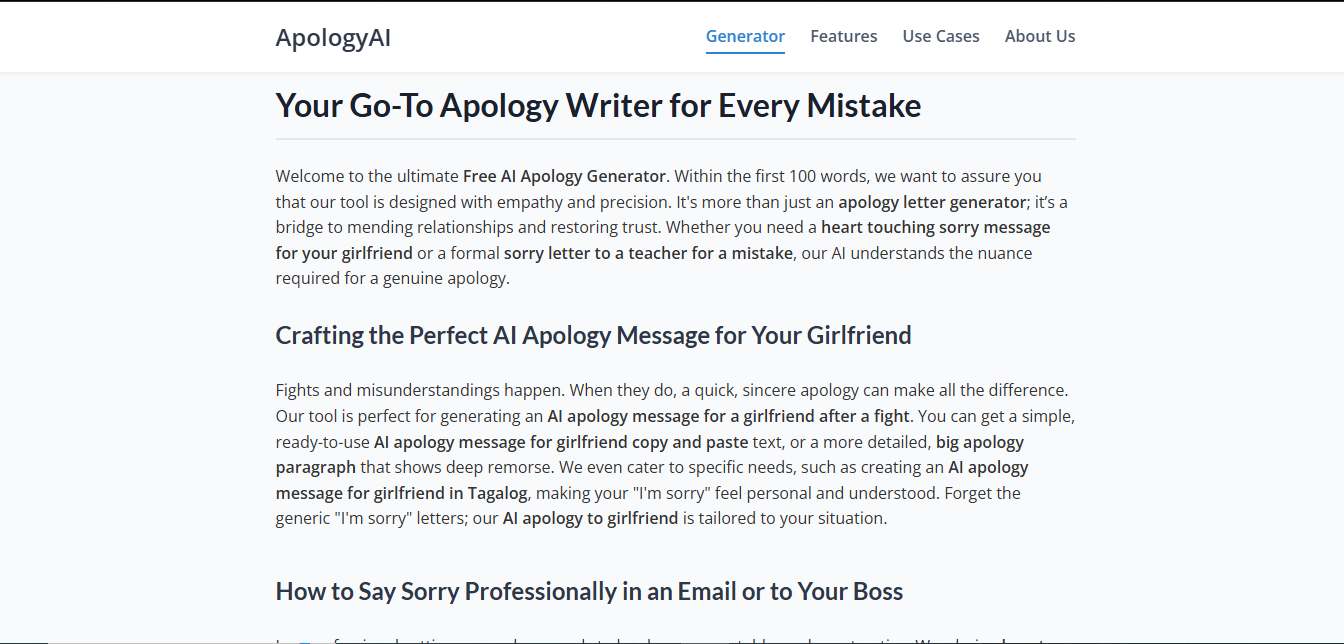Click 'heart touching sorry message' bold text
This screenshot has width=1344, height=644.
[935, 227]
